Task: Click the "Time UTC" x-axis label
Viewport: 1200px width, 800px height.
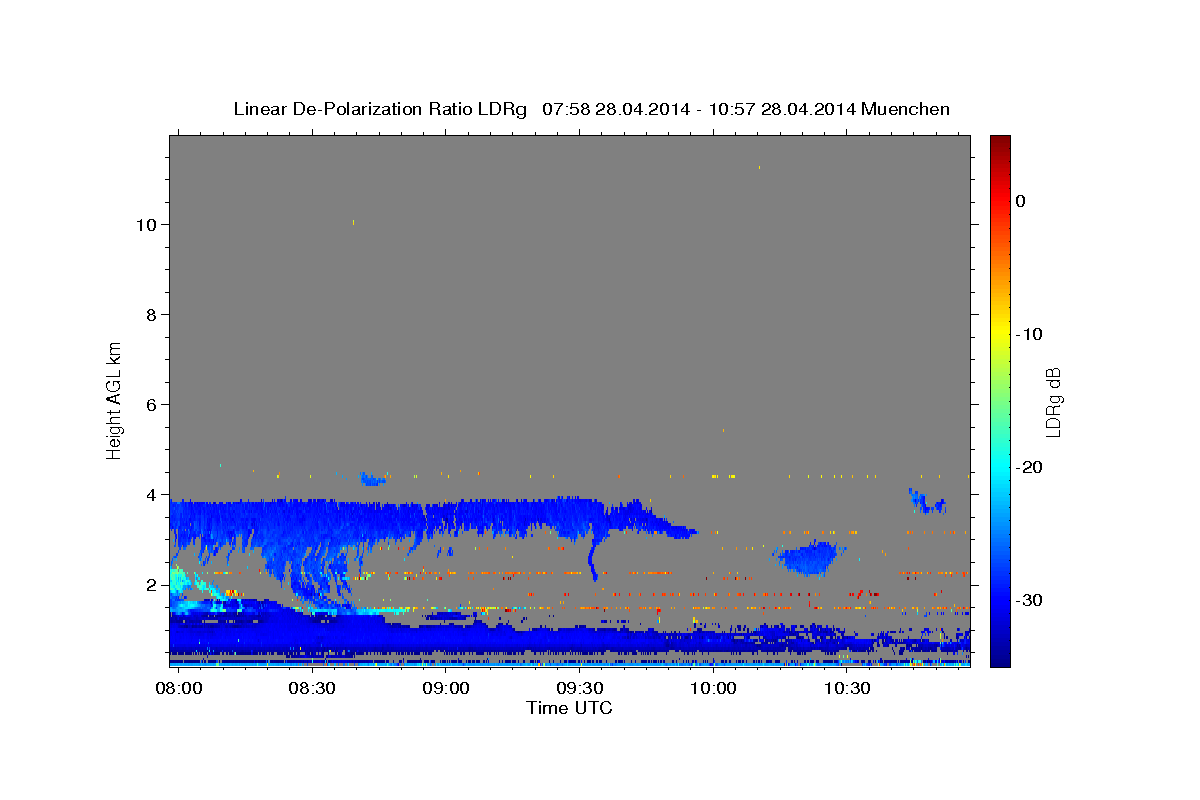Action: 569,708
